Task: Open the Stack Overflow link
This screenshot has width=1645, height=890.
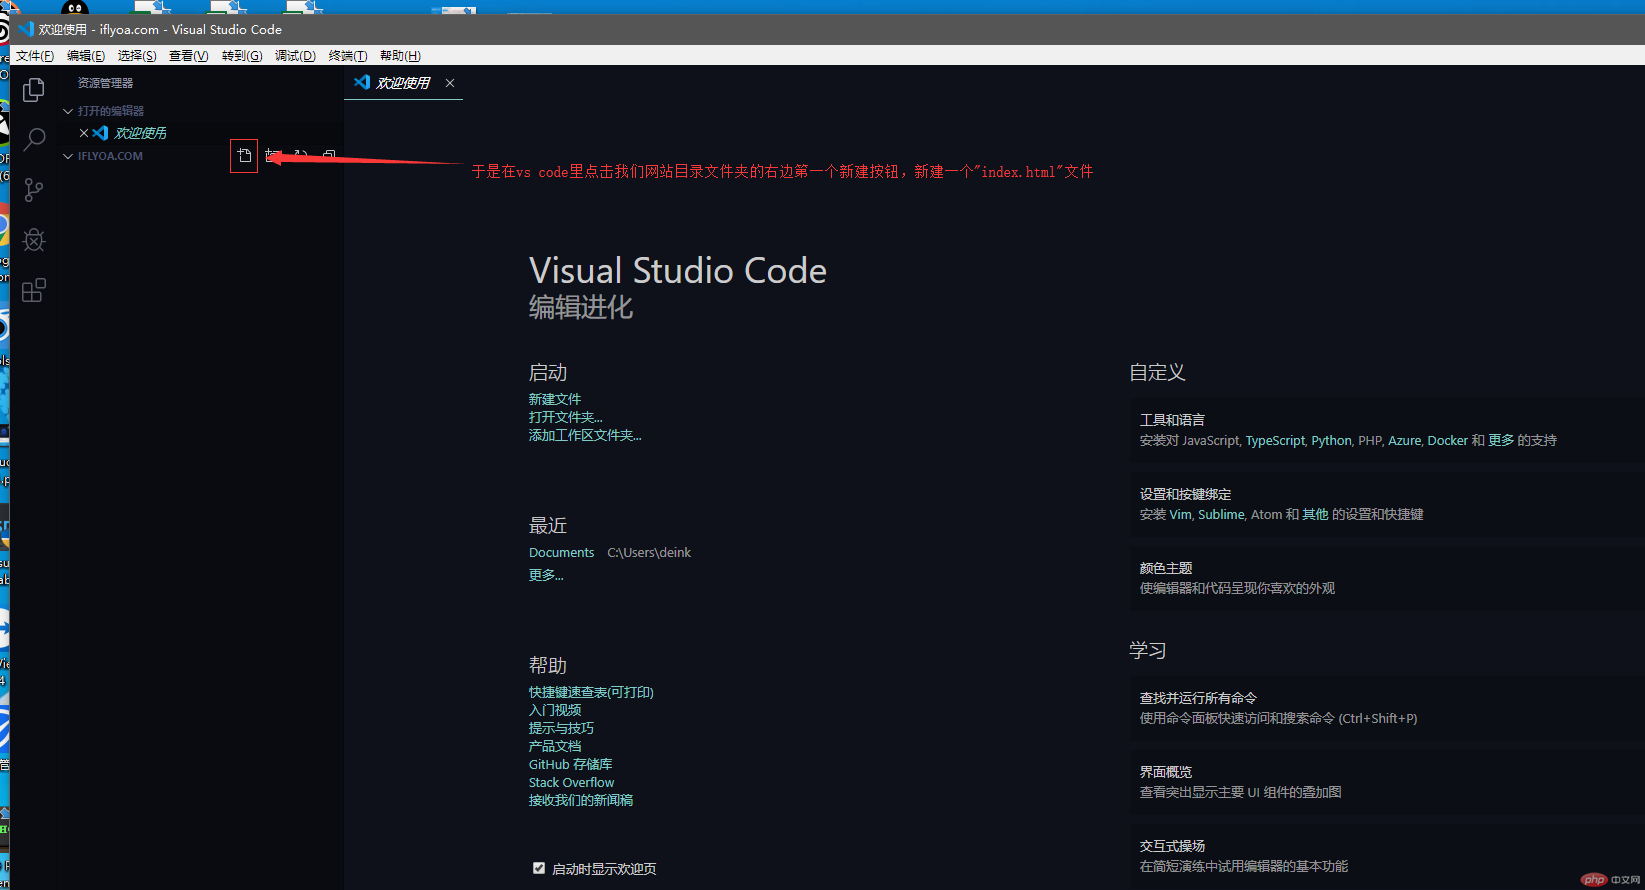Action: 572,782
